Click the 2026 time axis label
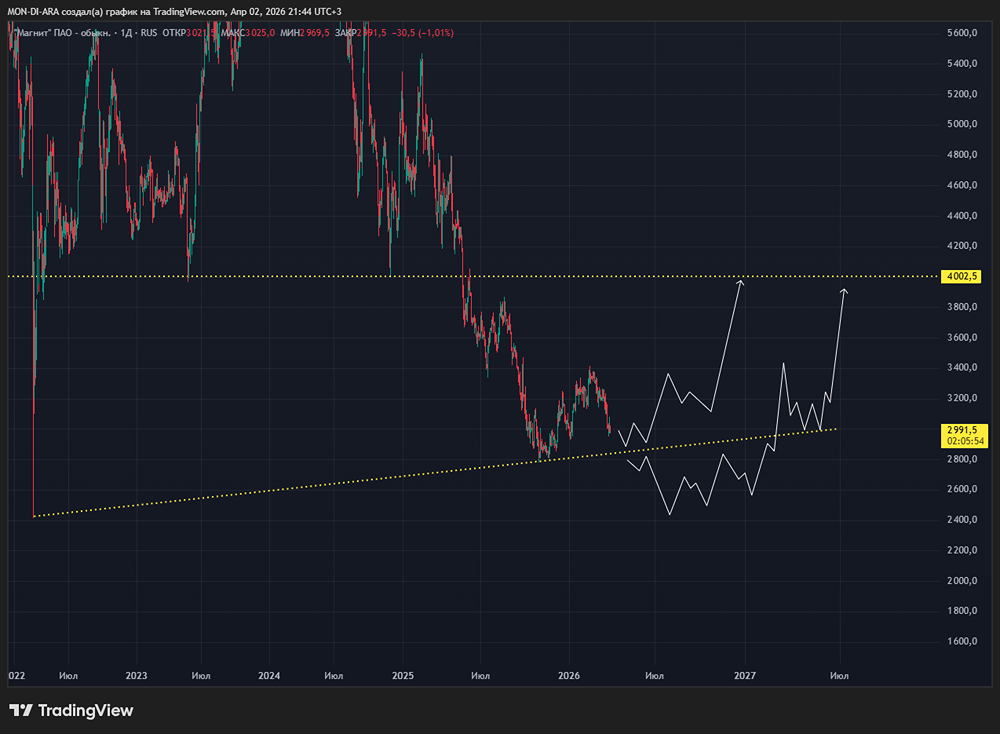This screenshot has height=734, width=1000. click(569, 676)
